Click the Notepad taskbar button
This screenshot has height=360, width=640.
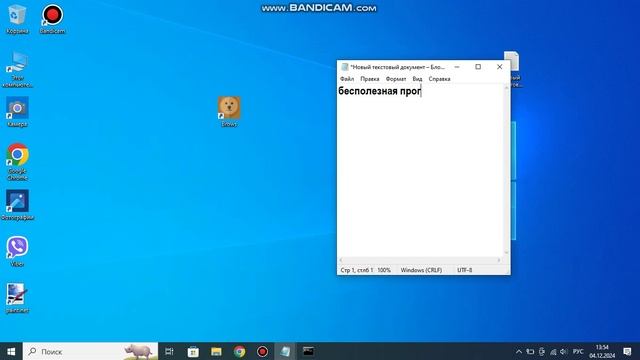coord(285,351)
